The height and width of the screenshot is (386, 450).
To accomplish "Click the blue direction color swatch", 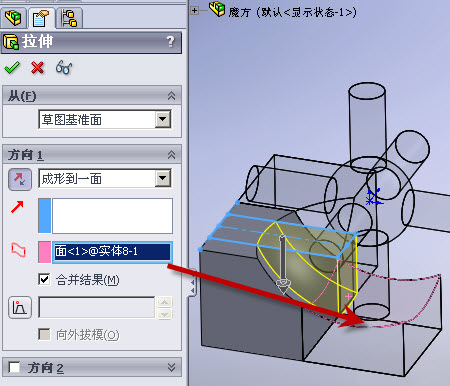I will pyautogui.click(x=45, y=216).
